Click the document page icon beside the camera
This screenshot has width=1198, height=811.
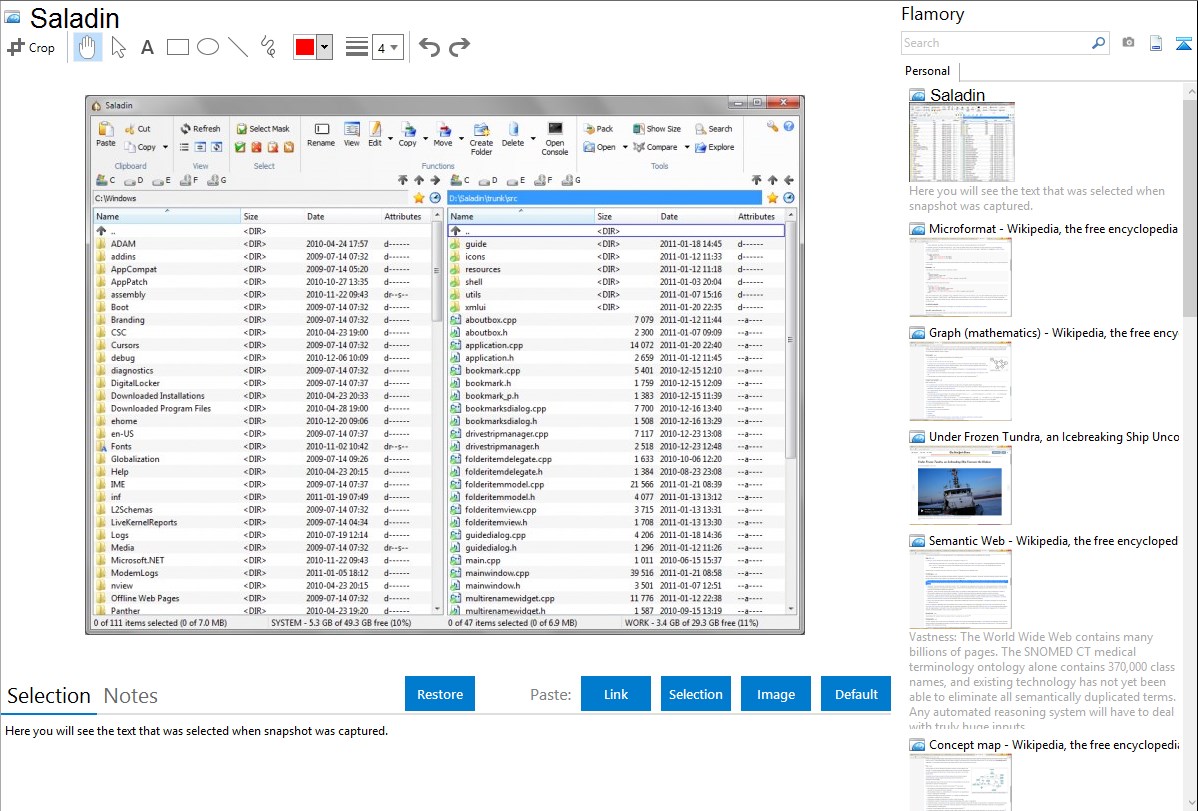click(1156, 44)
